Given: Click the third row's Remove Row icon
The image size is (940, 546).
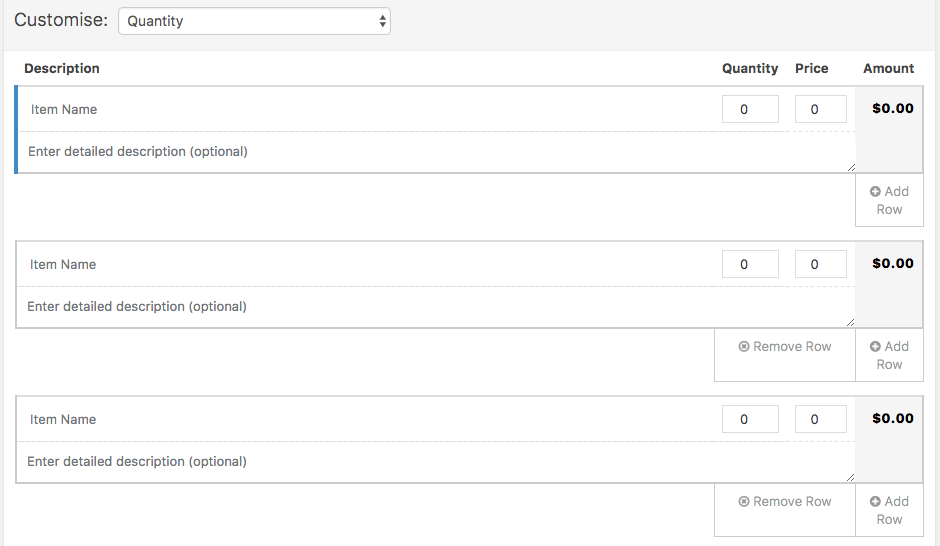Looking at the screenshot, I should coord(744,502).
